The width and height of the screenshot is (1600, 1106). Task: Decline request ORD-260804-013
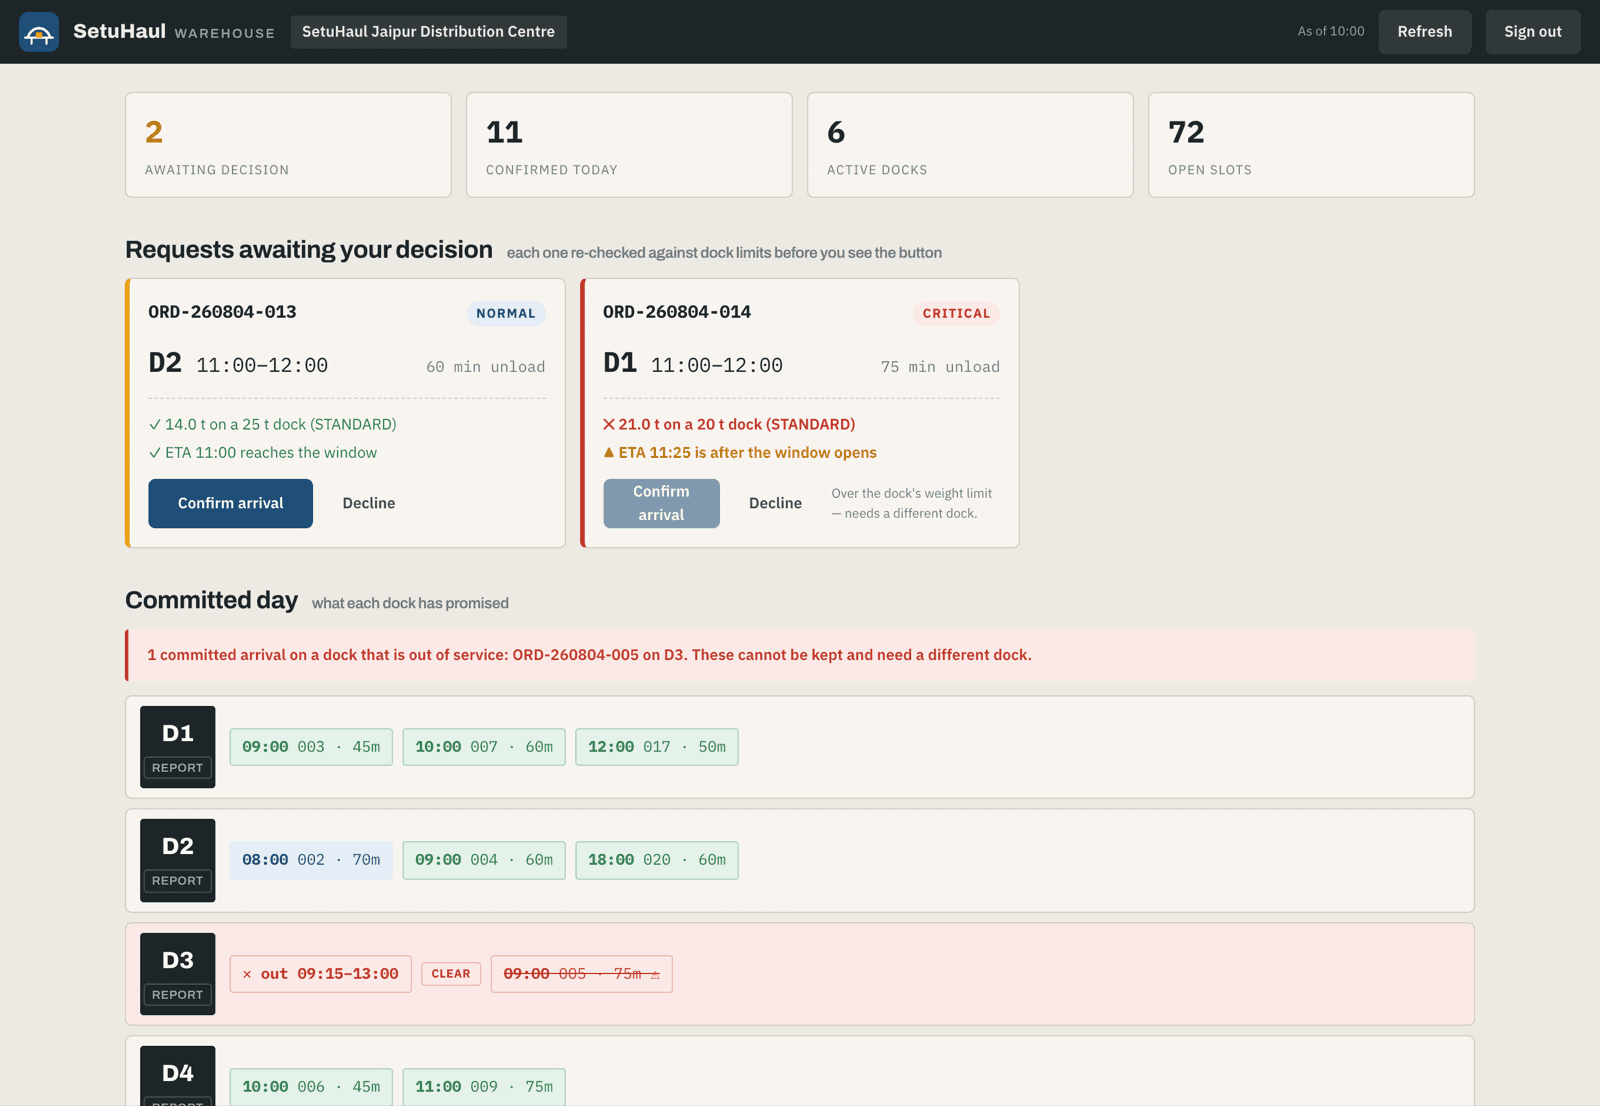pos(369,503)
